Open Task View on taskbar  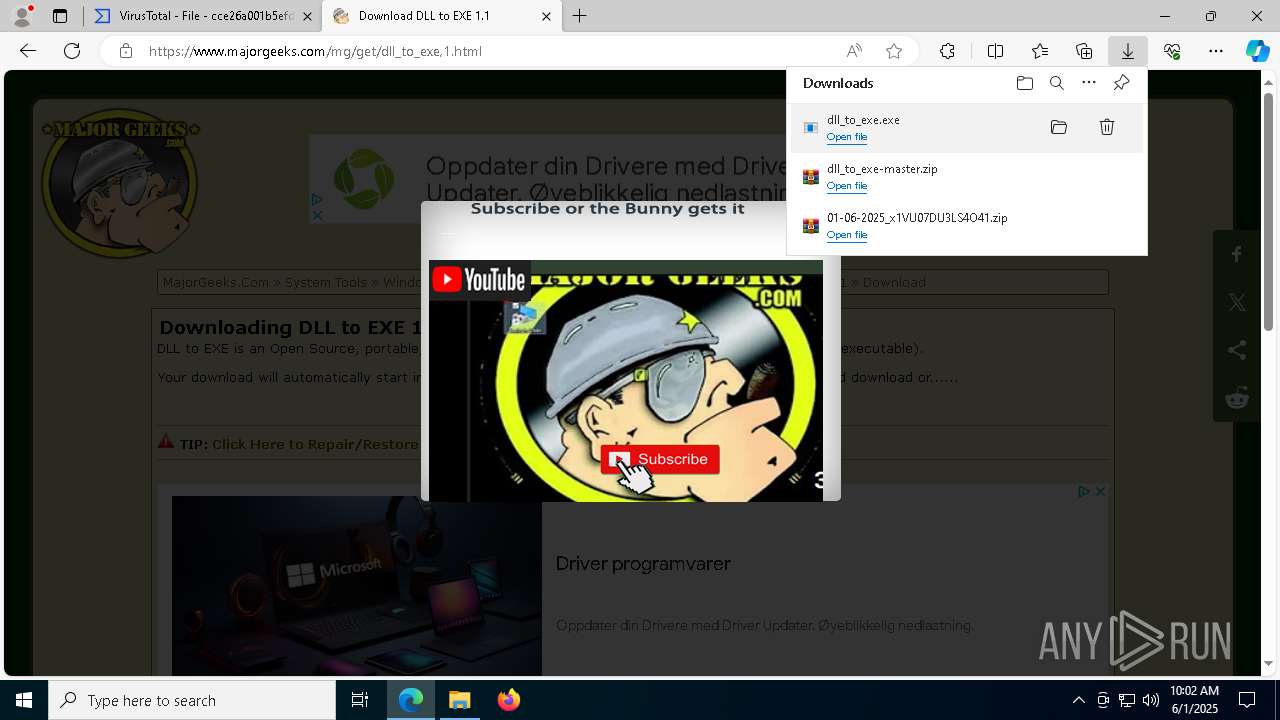[360, 700]
